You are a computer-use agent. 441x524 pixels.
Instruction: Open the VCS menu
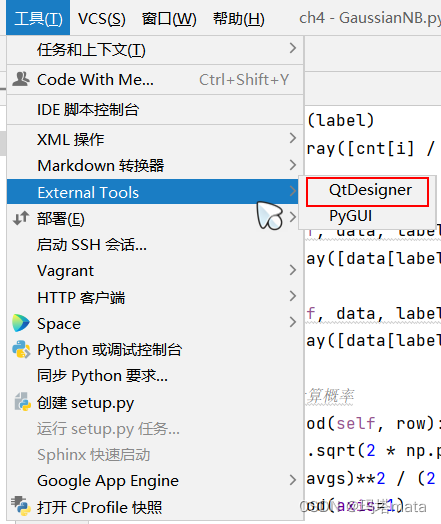pyautogui.click(x=102, y=18)
